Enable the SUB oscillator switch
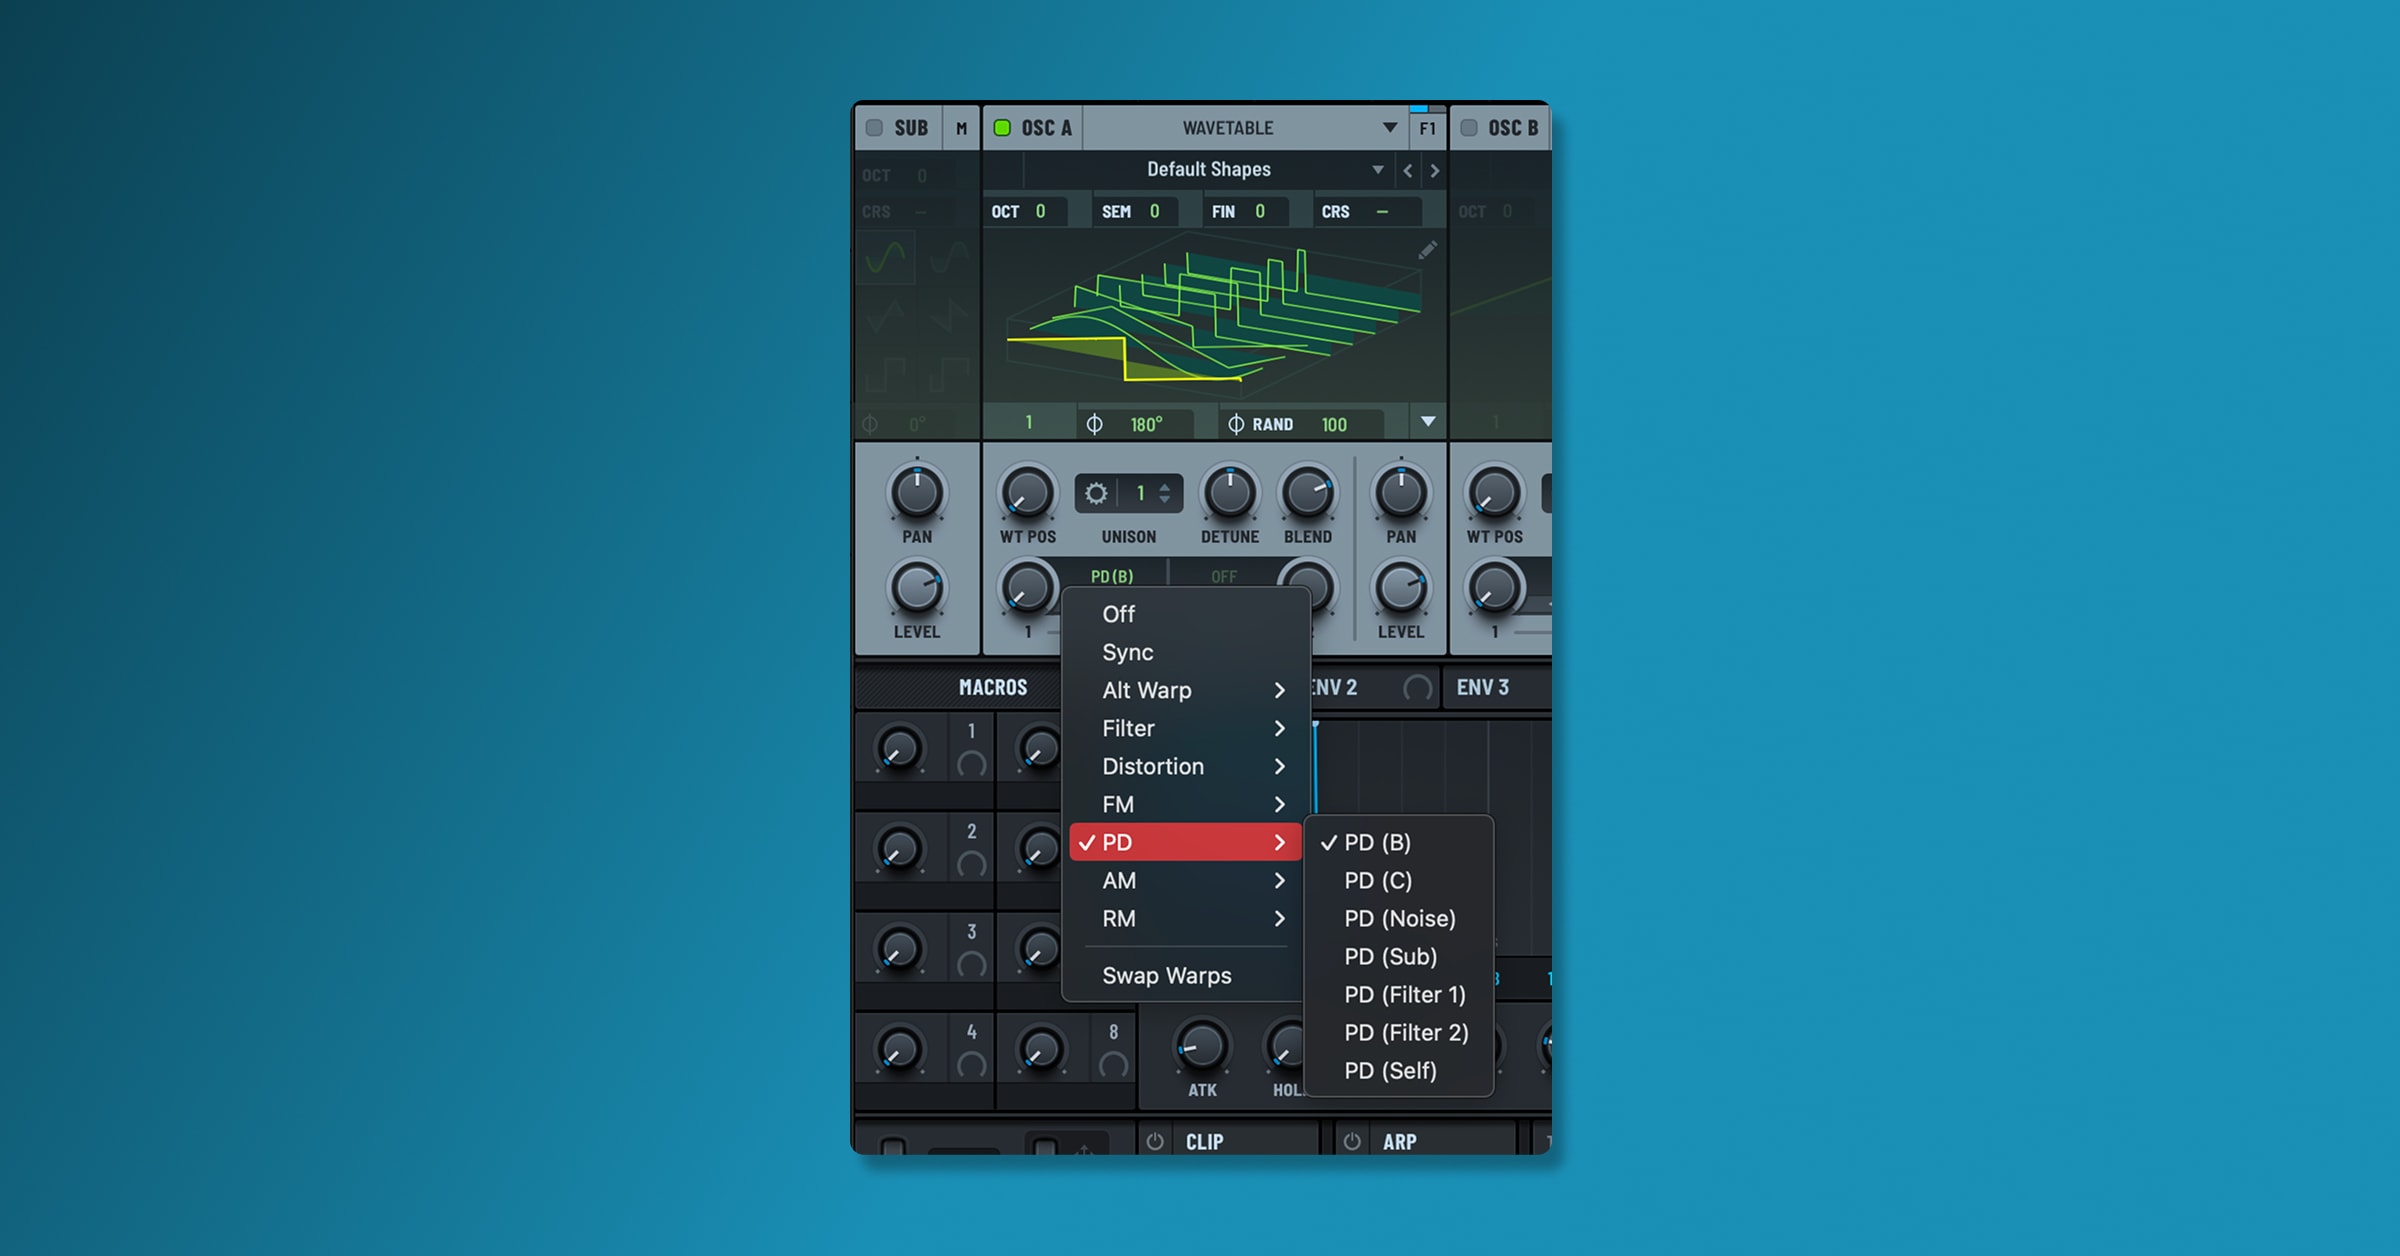Screen dimensions: 2400x1256 point(874,128)
